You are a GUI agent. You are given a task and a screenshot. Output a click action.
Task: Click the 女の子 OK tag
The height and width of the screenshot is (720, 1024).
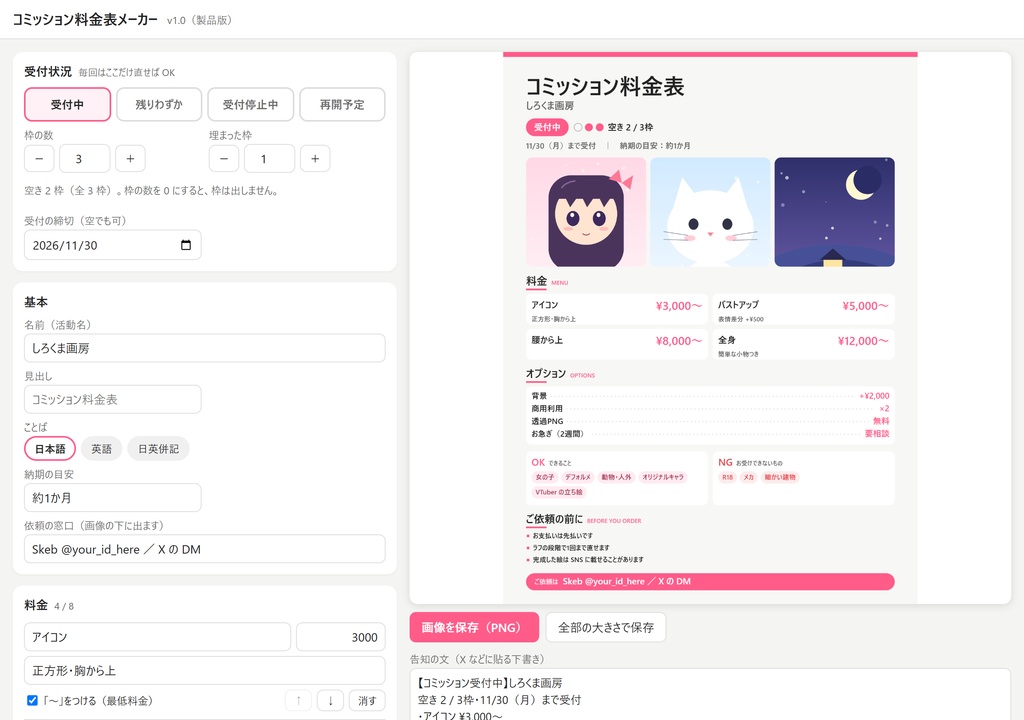click(545, 477)
